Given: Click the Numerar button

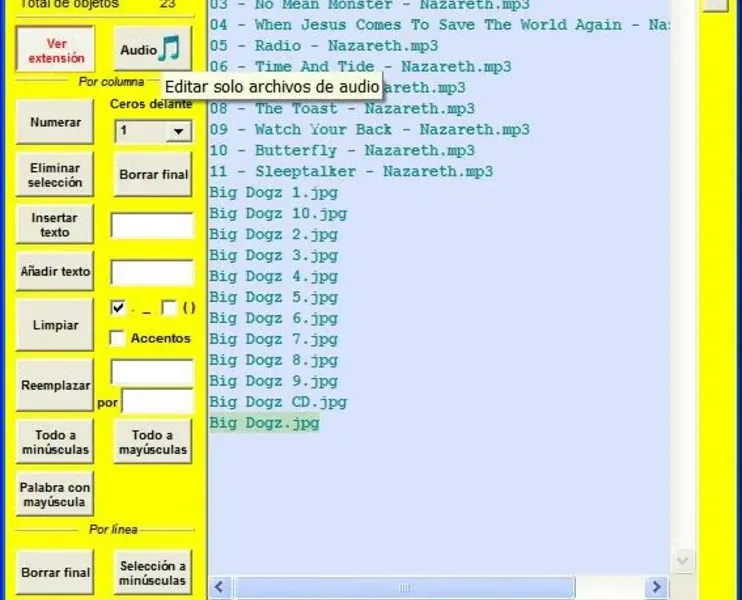Looking at the screenshot, I should point(55,122).
